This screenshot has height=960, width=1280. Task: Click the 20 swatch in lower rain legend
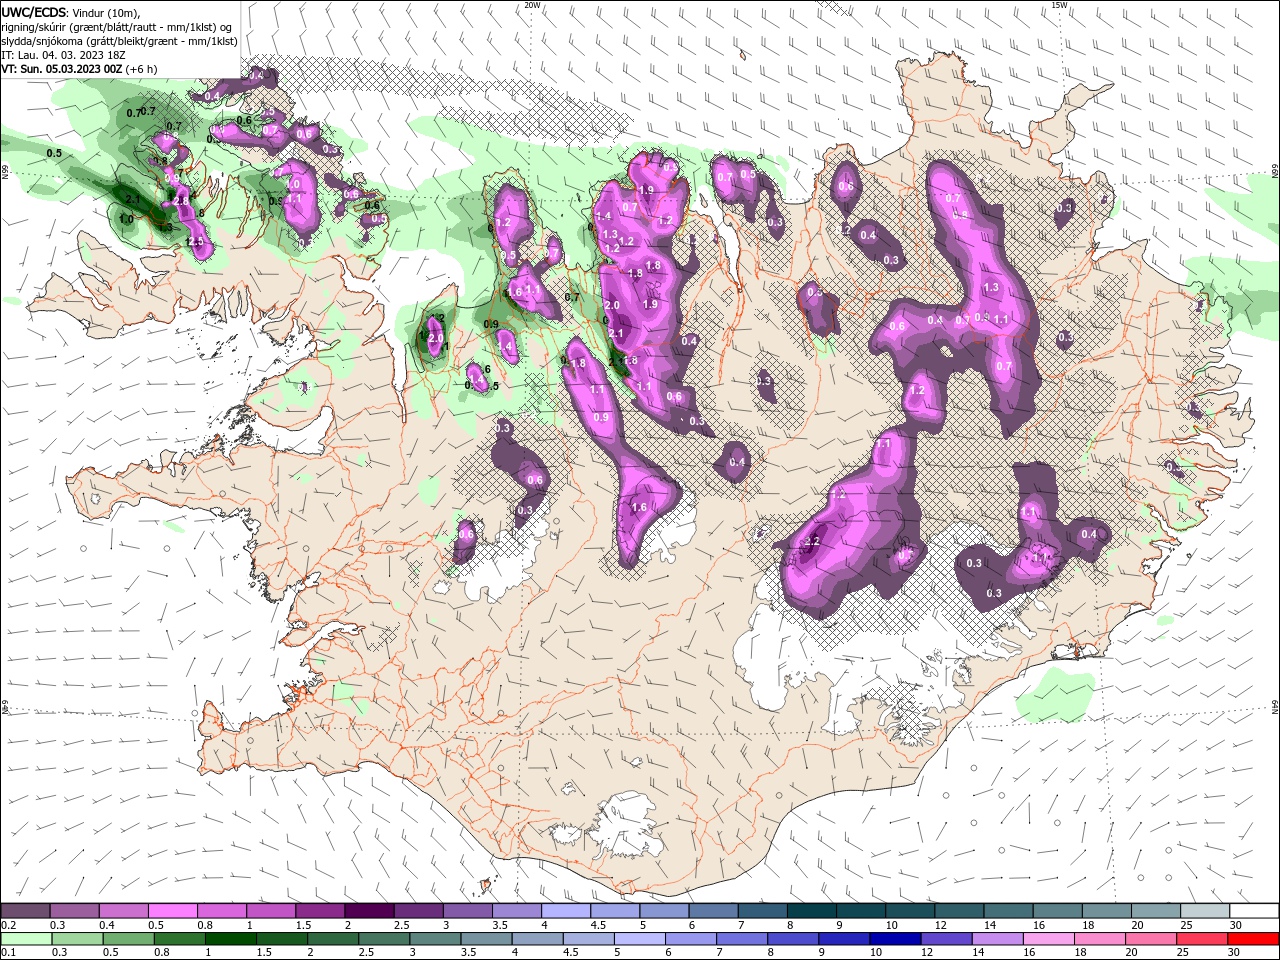tap(1152, 938)
